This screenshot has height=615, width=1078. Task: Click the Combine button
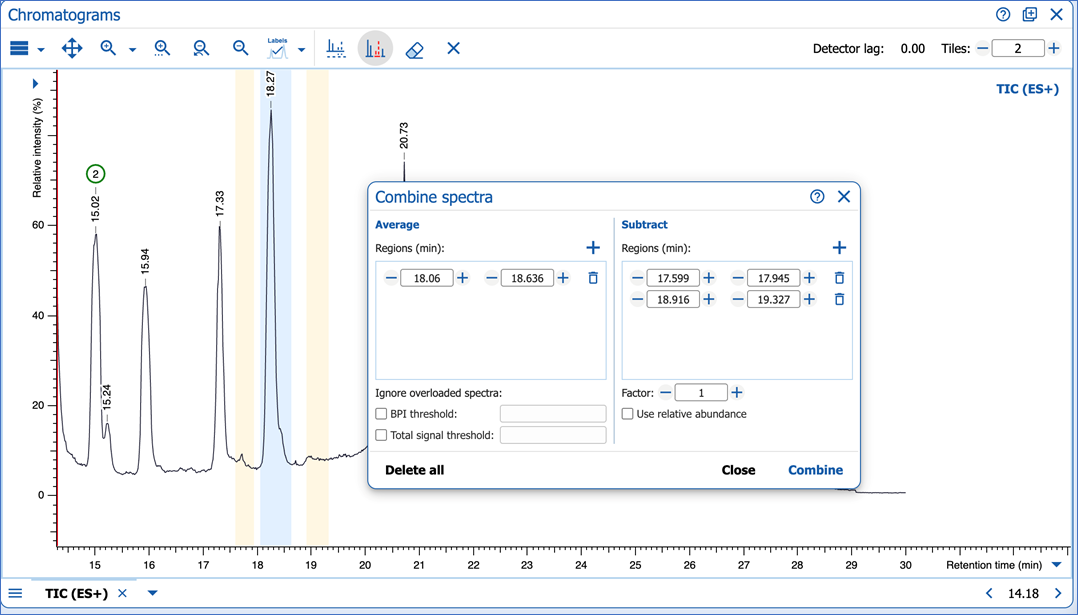coord(815,470)
